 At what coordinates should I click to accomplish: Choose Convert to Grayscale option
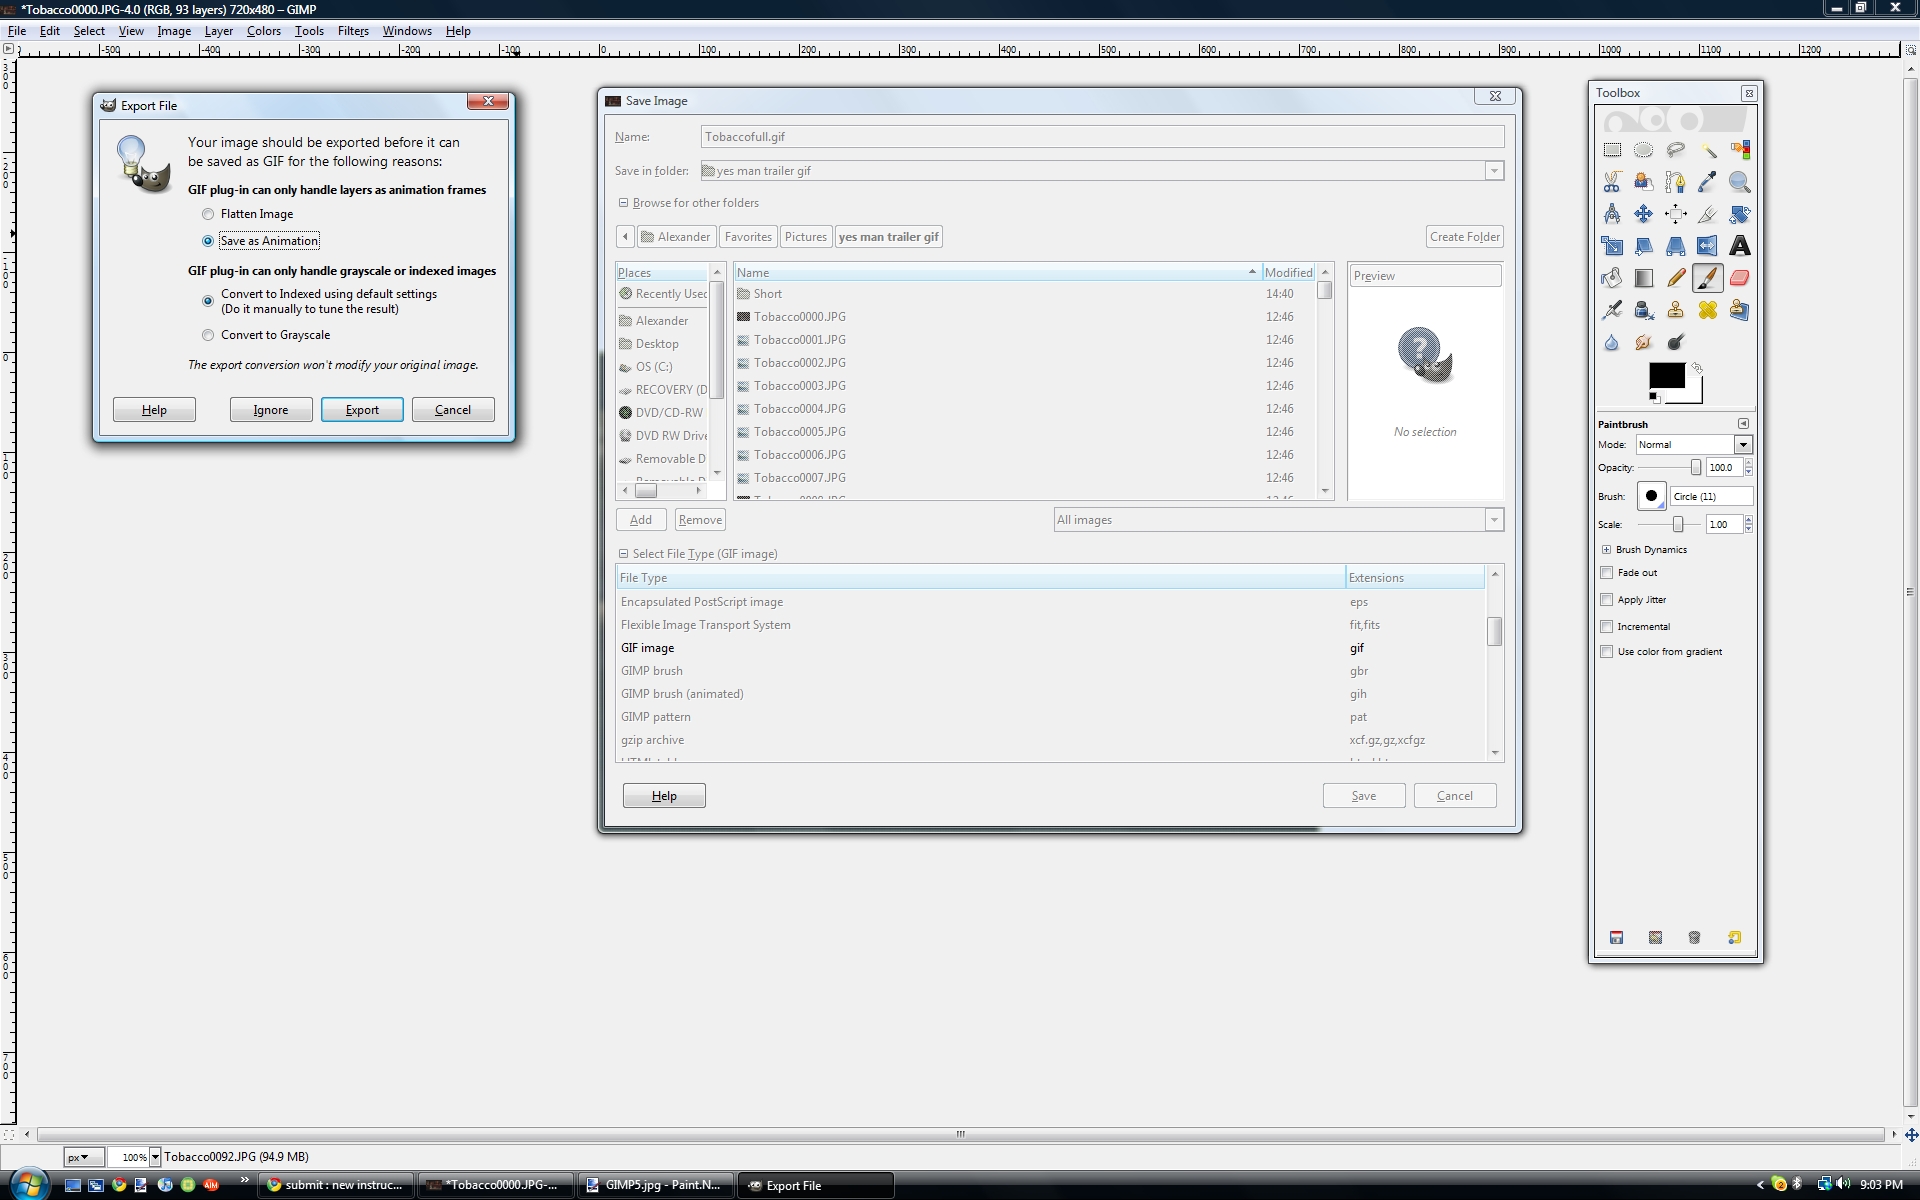(x=208, y=335)
